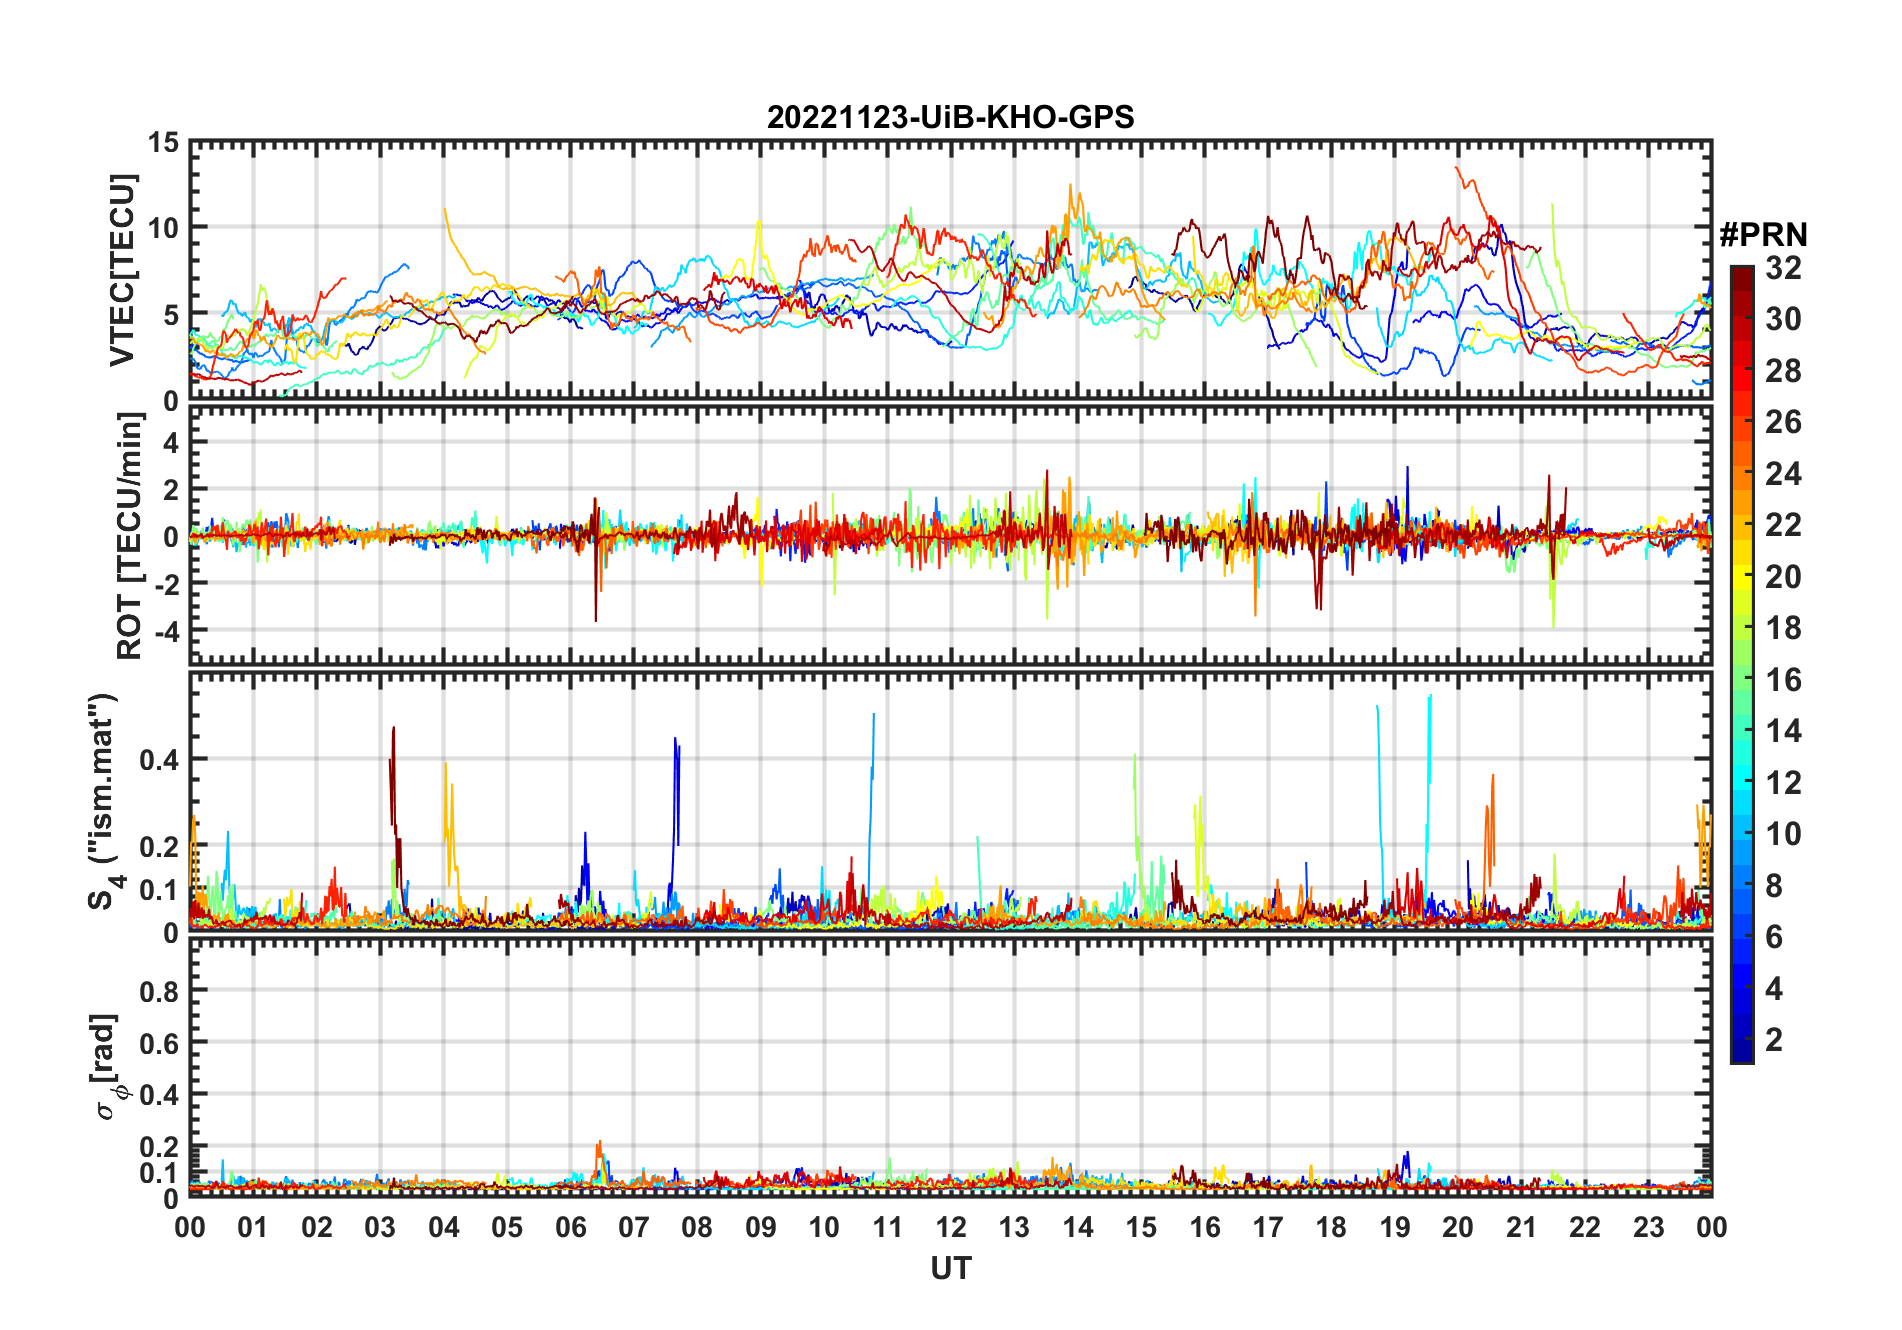Select colorbar tick label 30
The height and width of the screenshot is (1330, 1902).
pos(1783,319)
